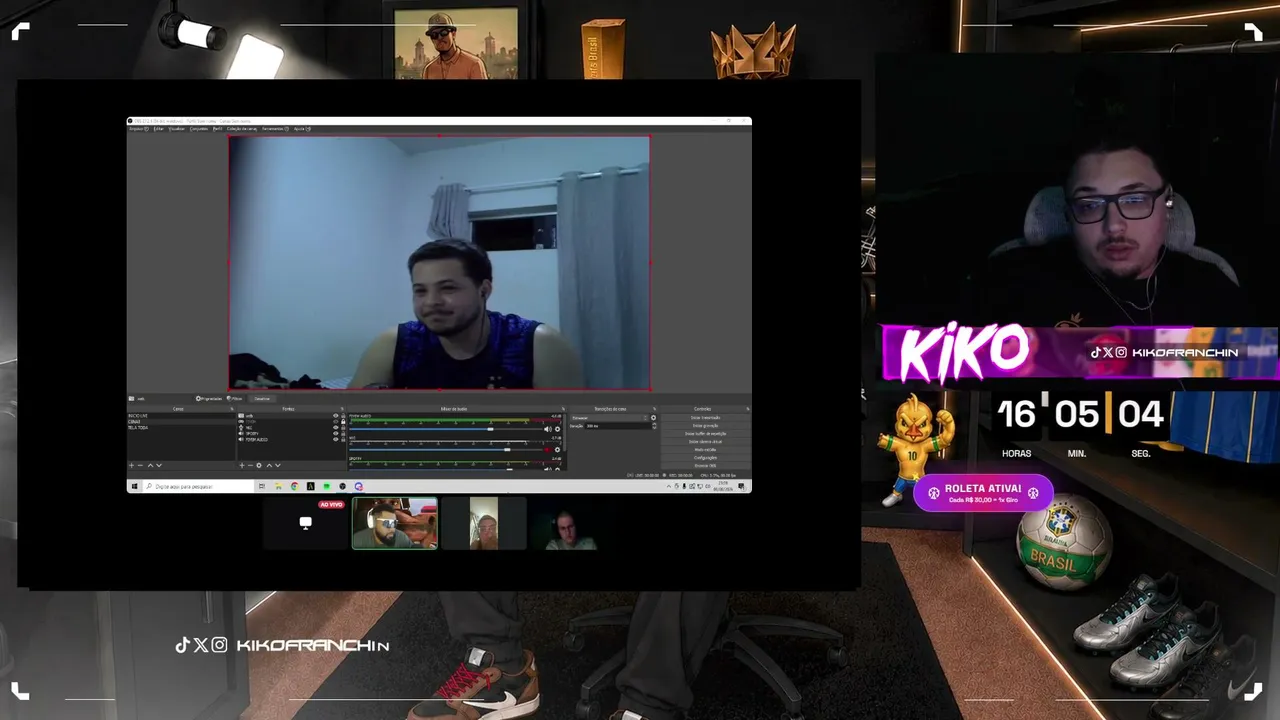Click Iniciar câmera virtual
This screenshot has width=1280, height=720.
(705, 442)
